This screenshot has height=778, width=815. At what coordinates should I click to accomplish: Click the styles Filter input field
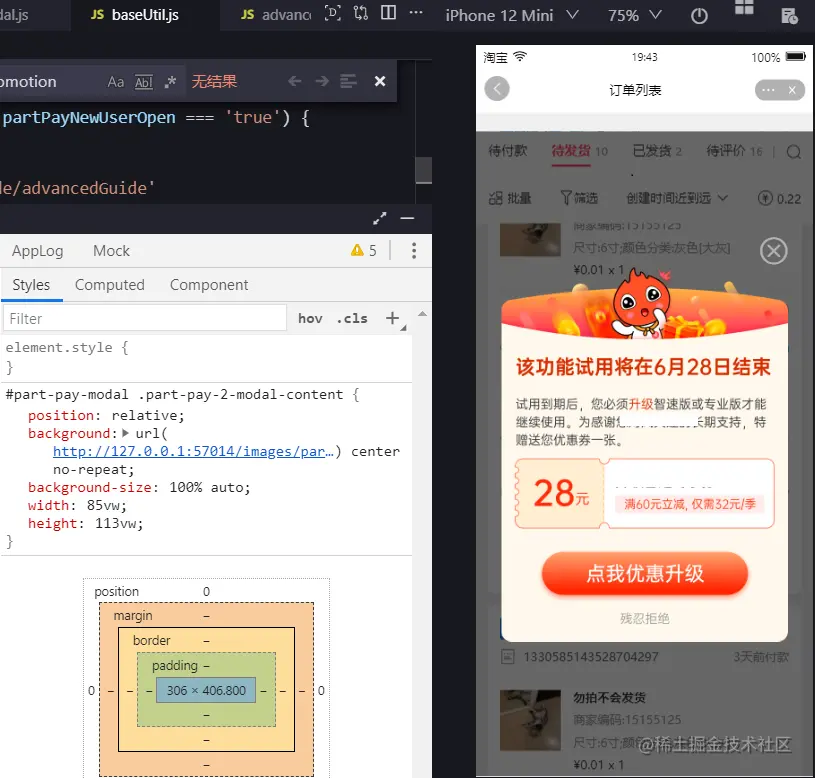(145, 318)
